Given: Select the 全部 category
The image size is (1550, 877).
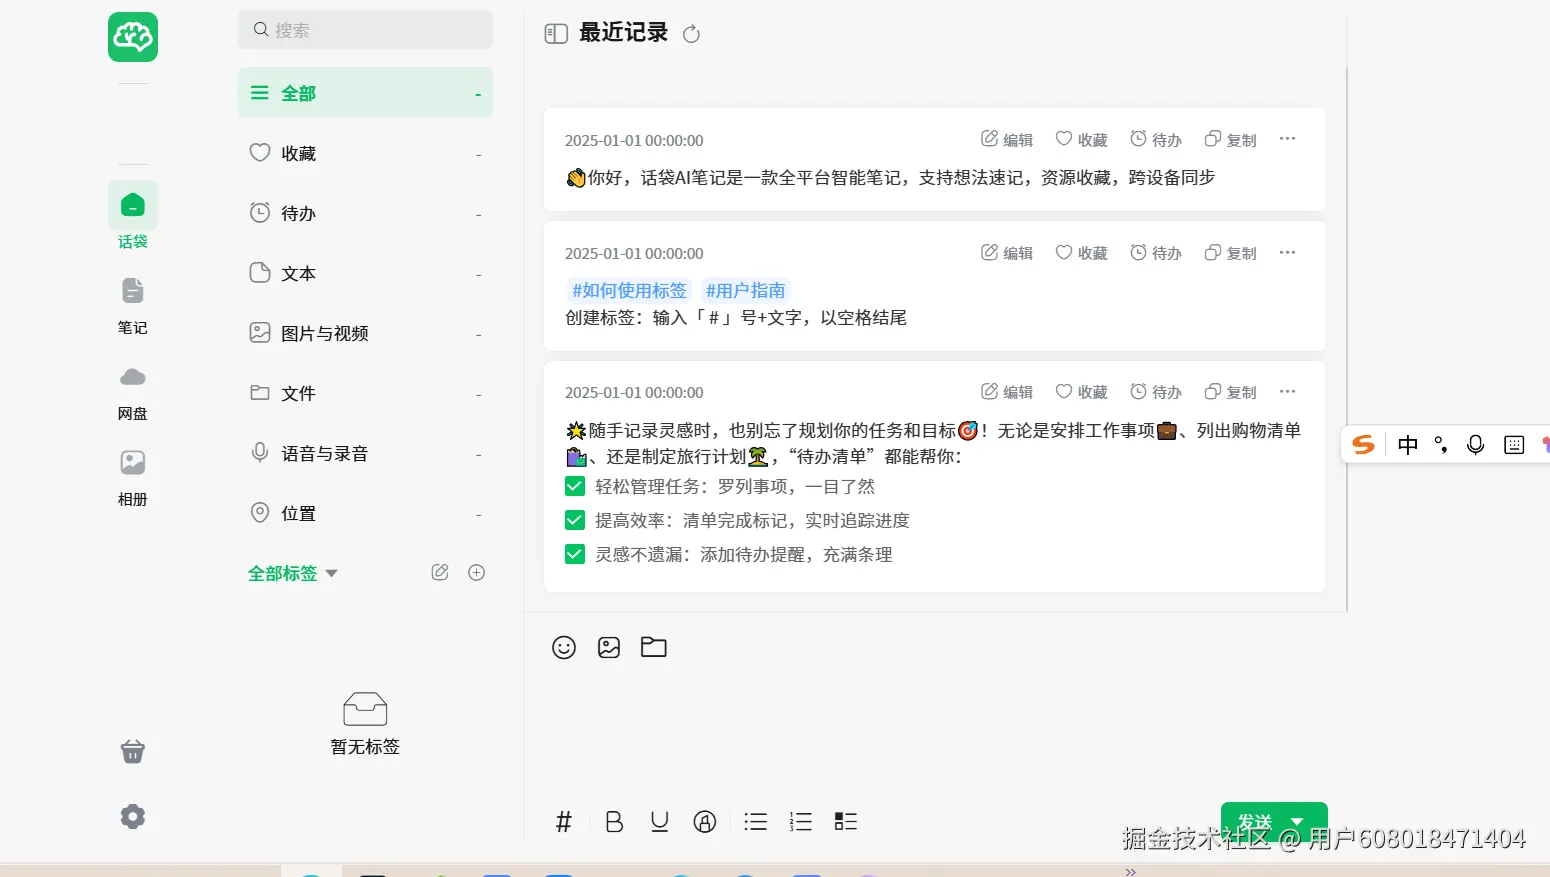Looking at the screenshot, I should pyautogui.click(x=365, y=93).
